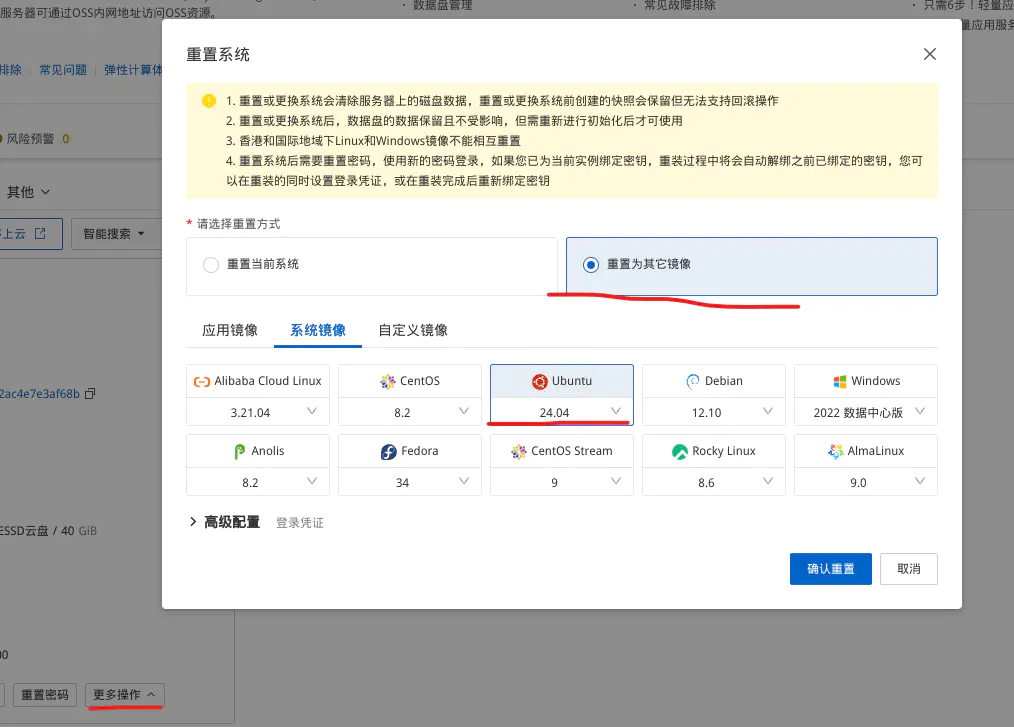Select the Ubuntu system image
Viewport: 1014px width, 727px height.
click(x=561, y=380)
